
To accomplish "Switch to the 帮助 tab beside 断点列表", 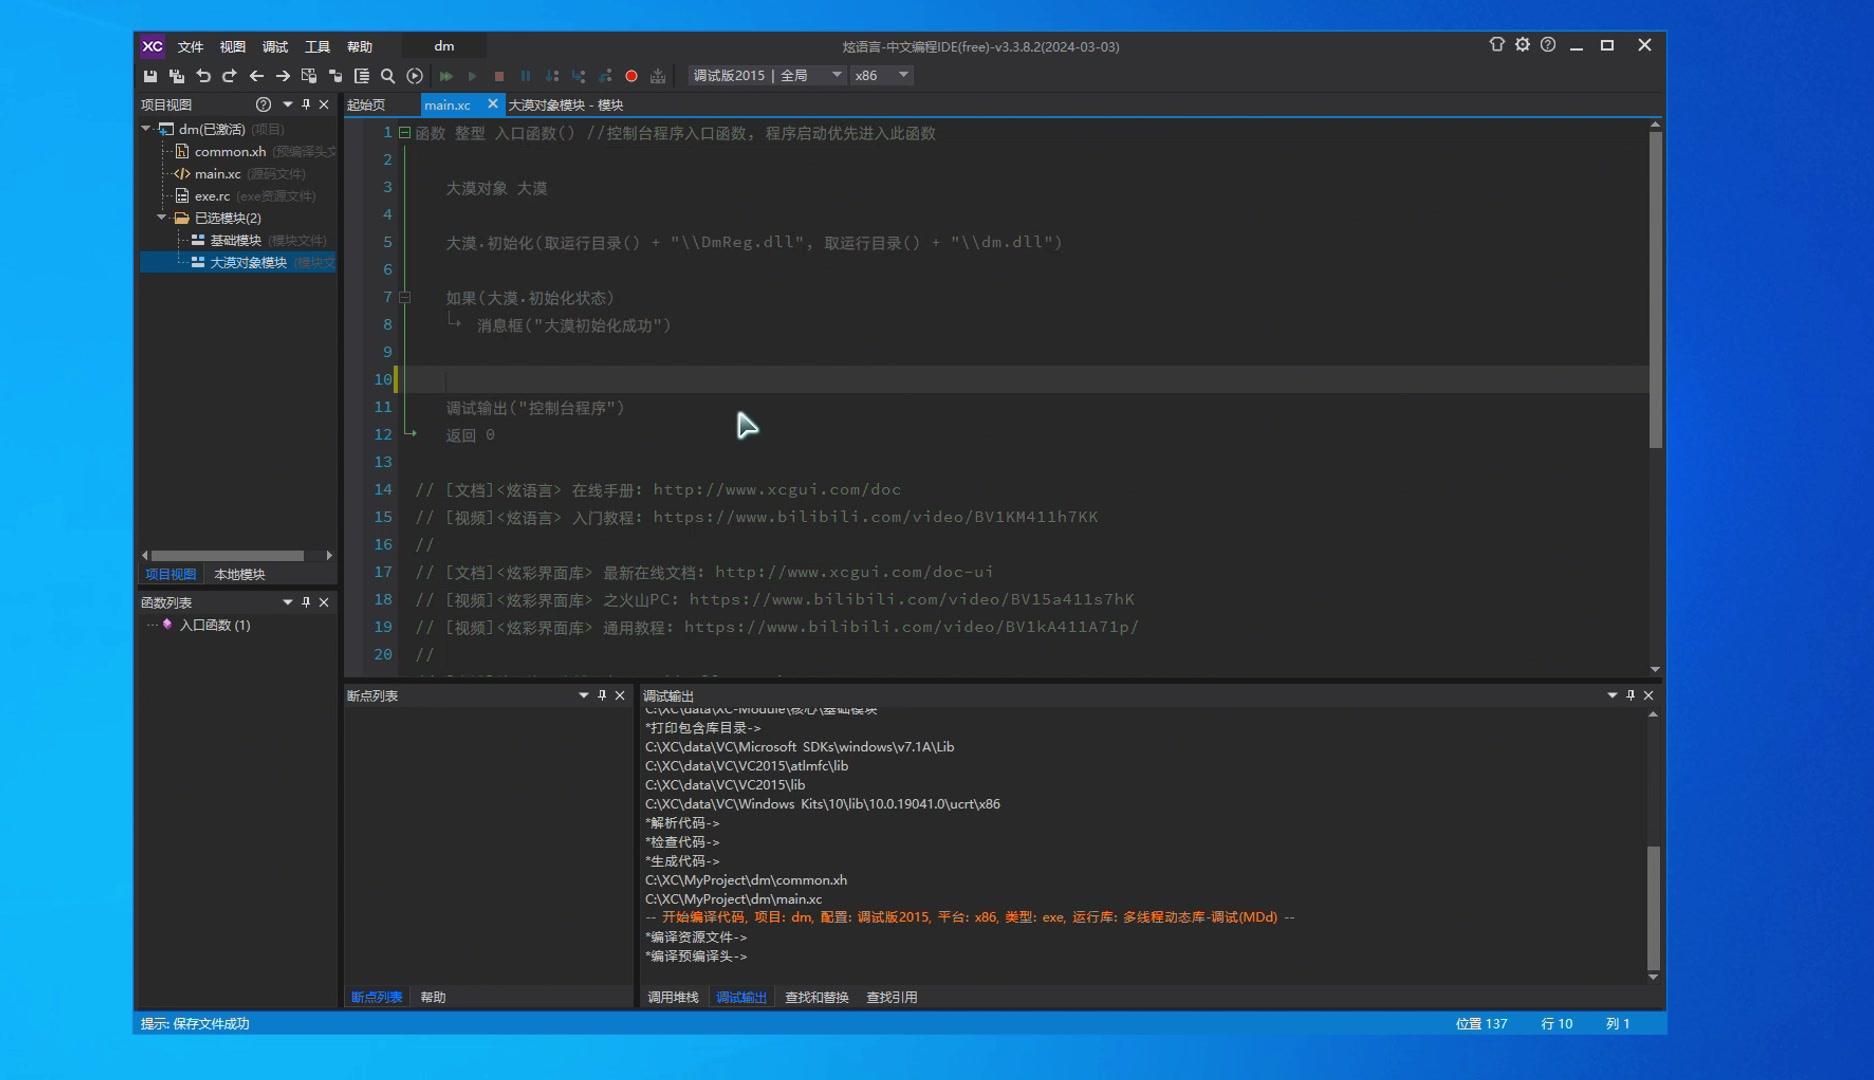I will tap(433, 997).
